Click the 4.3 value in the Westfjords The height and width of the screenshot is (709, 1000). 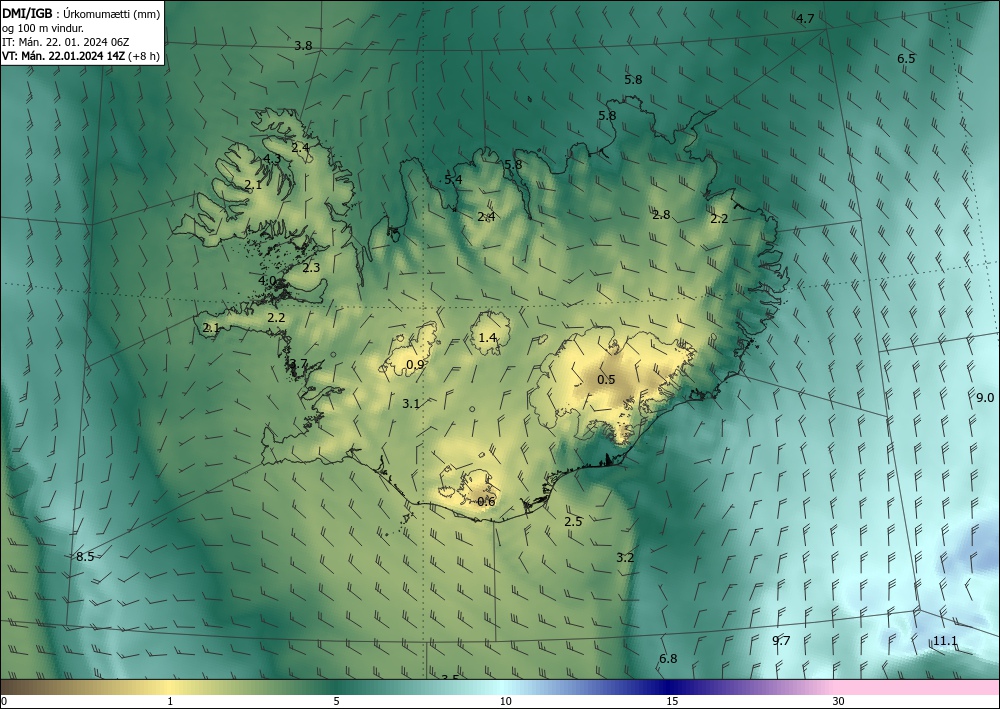[272, 159]
